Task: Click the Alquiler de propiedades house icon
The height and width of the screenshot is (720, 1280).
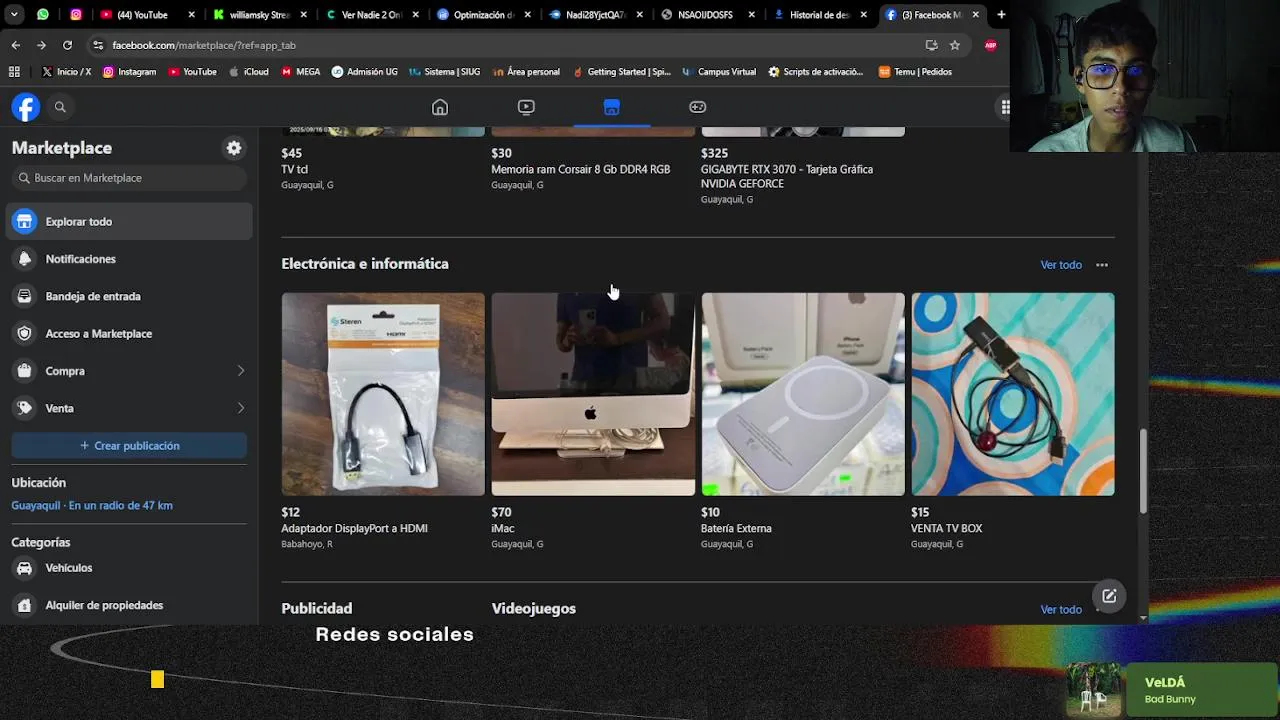Action: coord(25,605)
